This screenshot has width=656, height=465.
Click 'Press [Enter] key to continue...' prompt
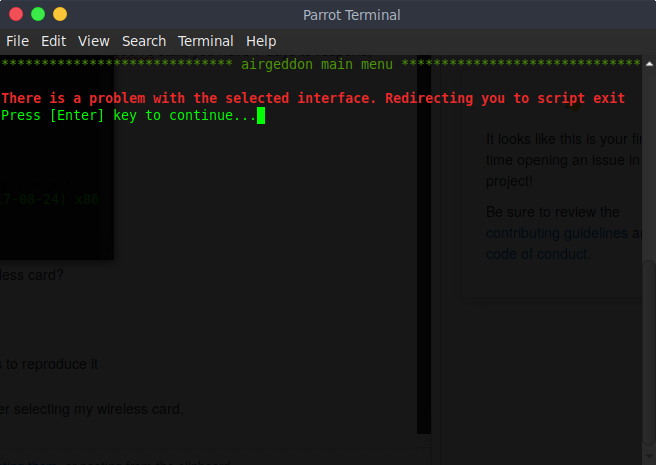point(128,116)
